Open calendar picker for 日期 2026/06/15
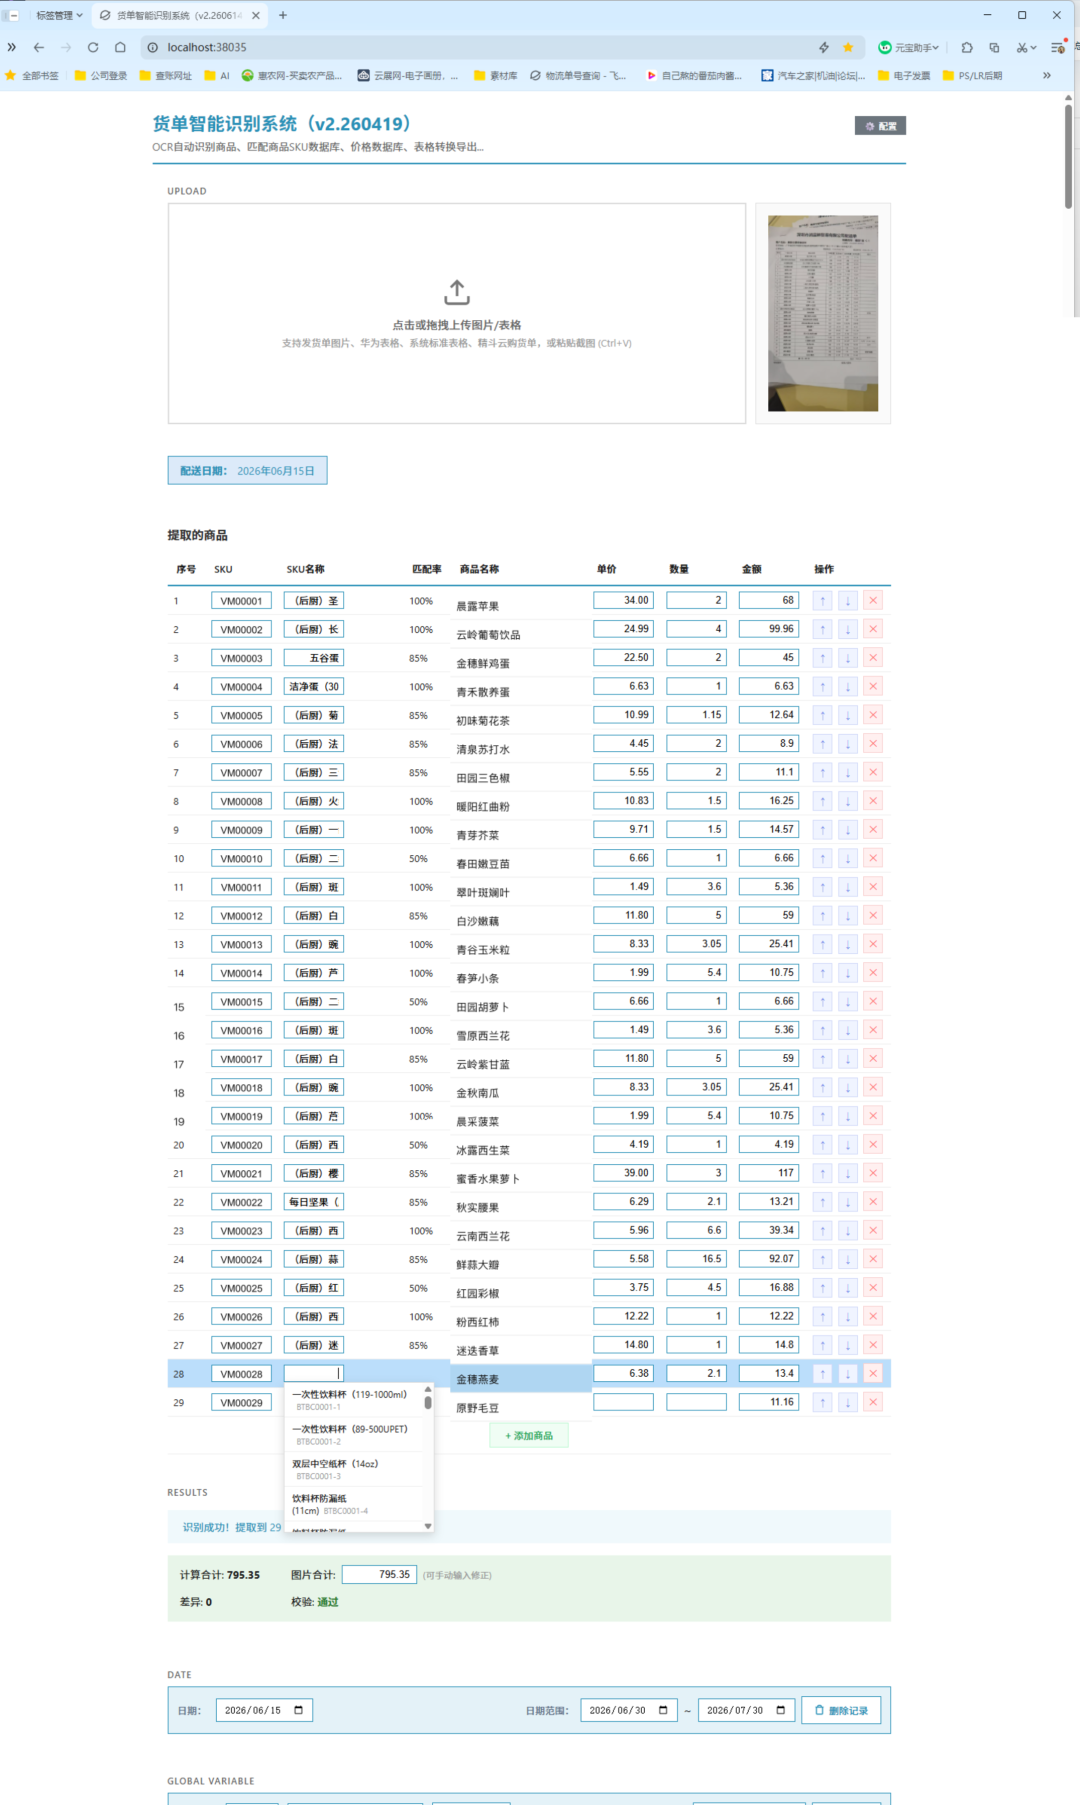Screen dimensions: 1080x1805 (298, 1710)
